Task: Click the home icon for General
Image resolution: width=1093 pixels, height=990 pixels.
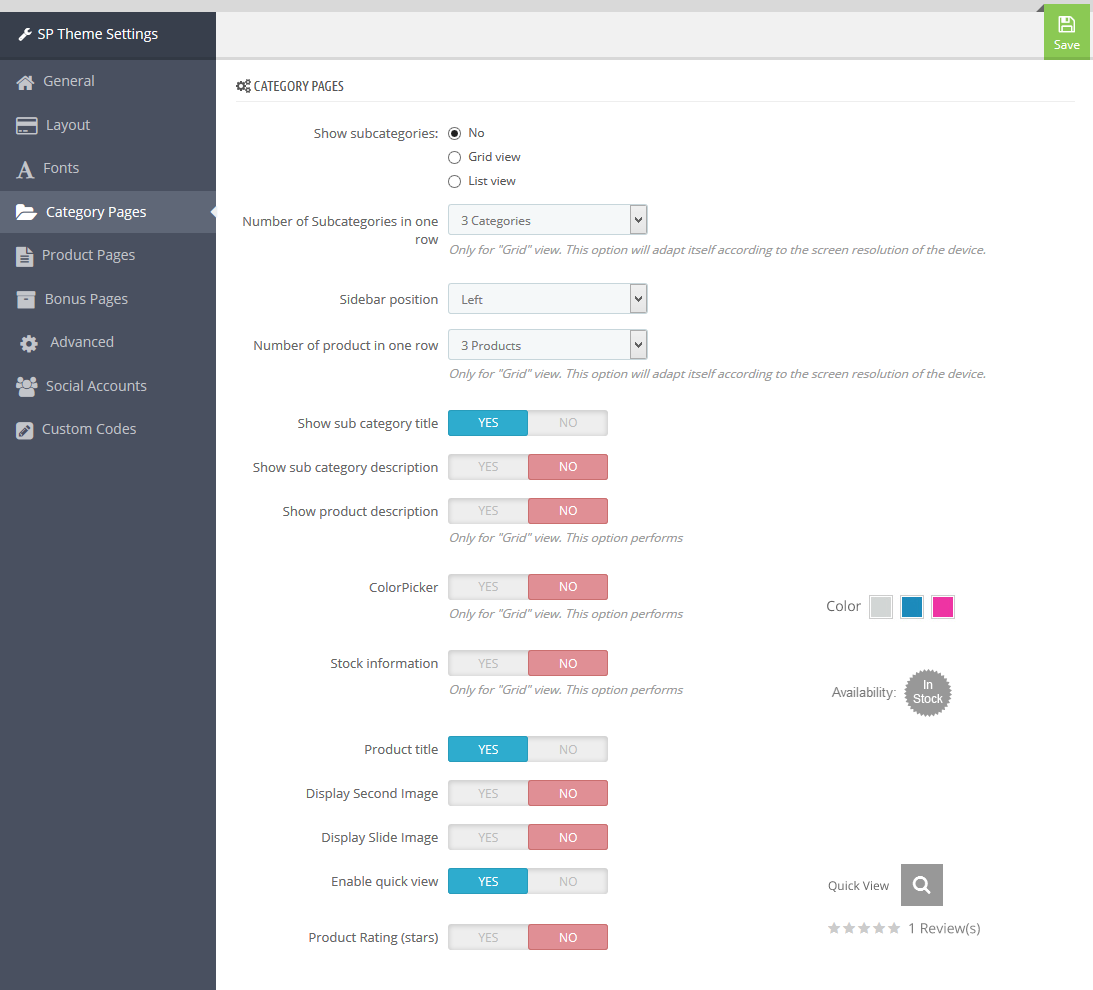Action: pos(25,82)
